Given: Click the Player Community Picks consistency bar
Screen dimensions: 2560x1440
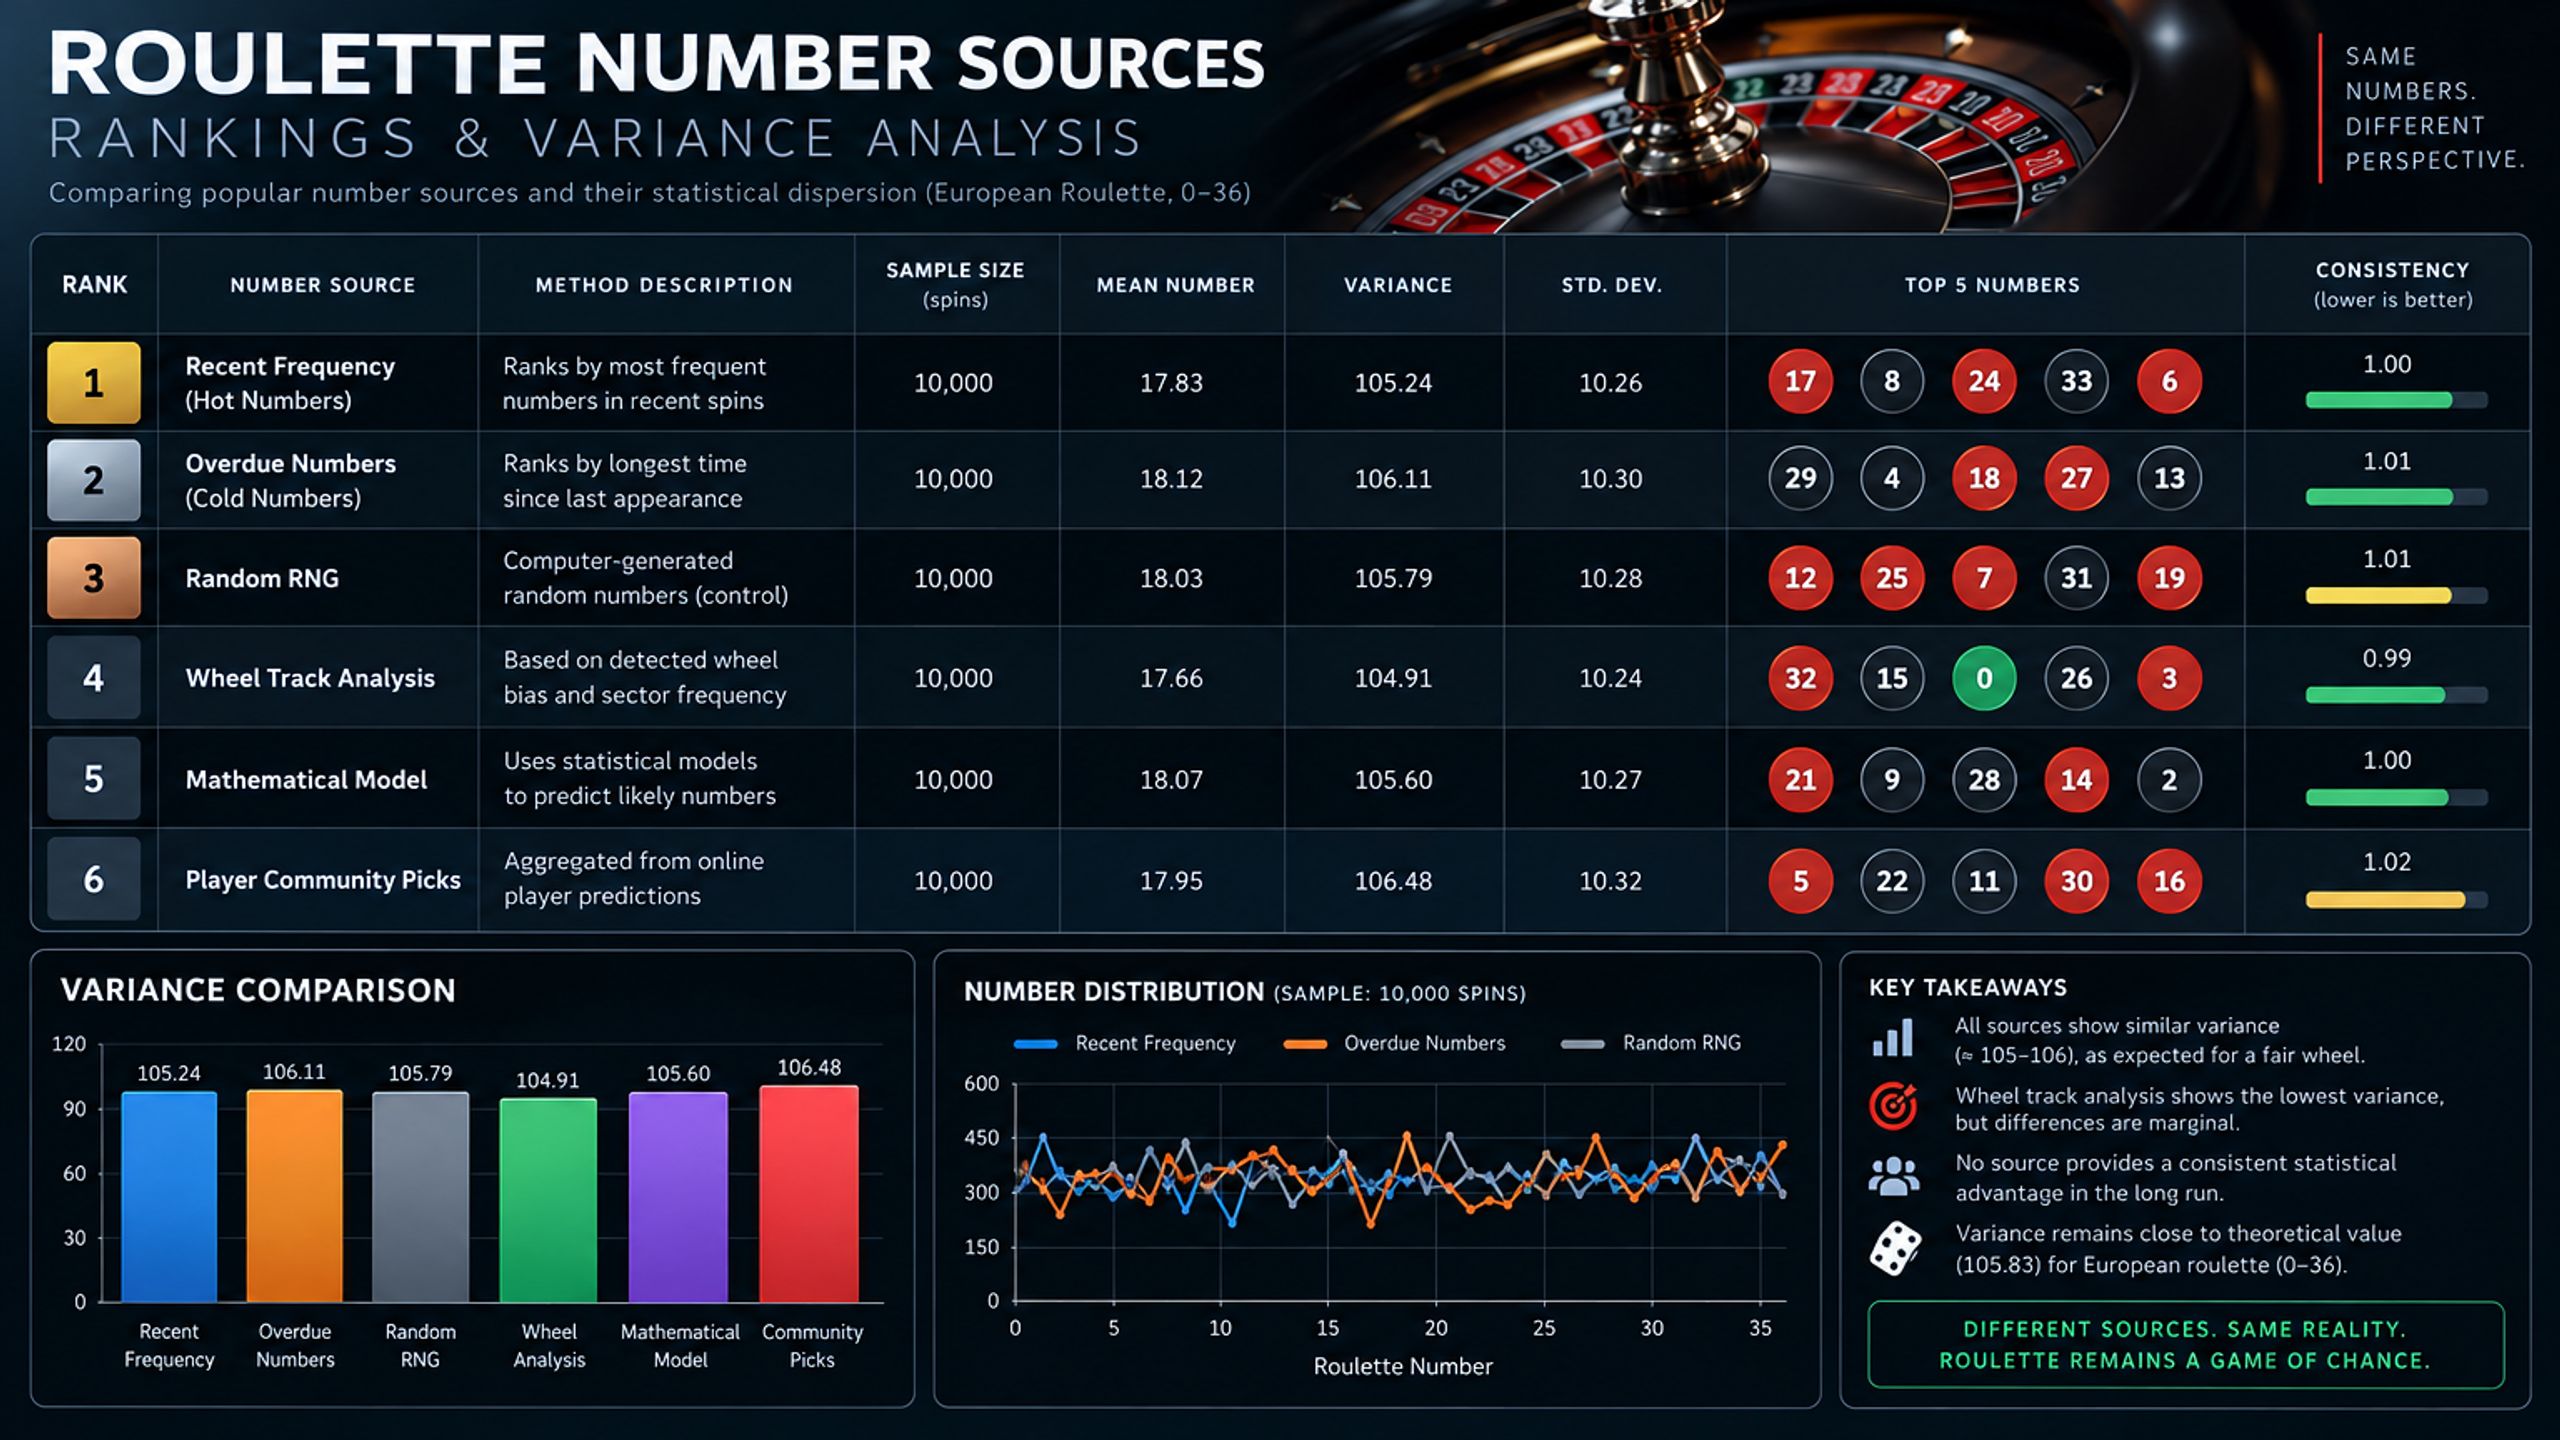Looking at the screenshot, I should tap(2396, 900).
